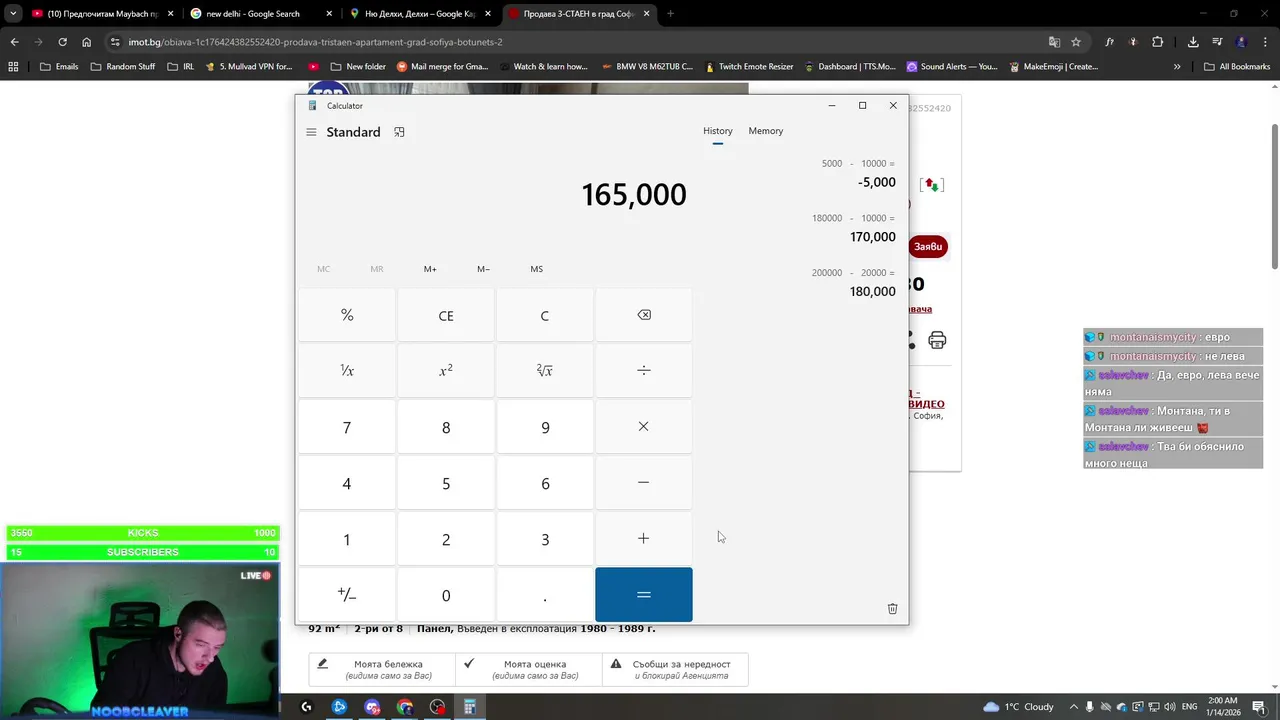1280x720 pixels.
Task: Open the Chrome apps grid icon
Action: (x=13, y=67)
